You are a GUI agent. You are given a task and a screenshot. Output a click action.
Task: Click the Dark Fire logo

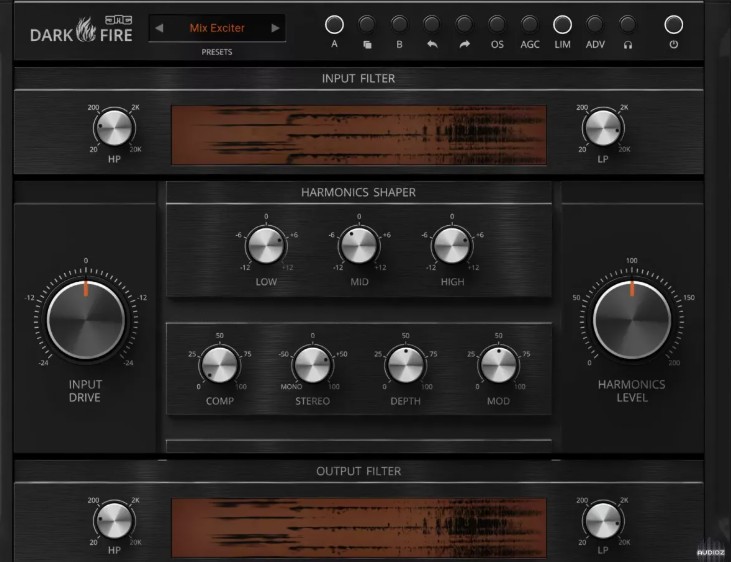(x=82, y=30)
